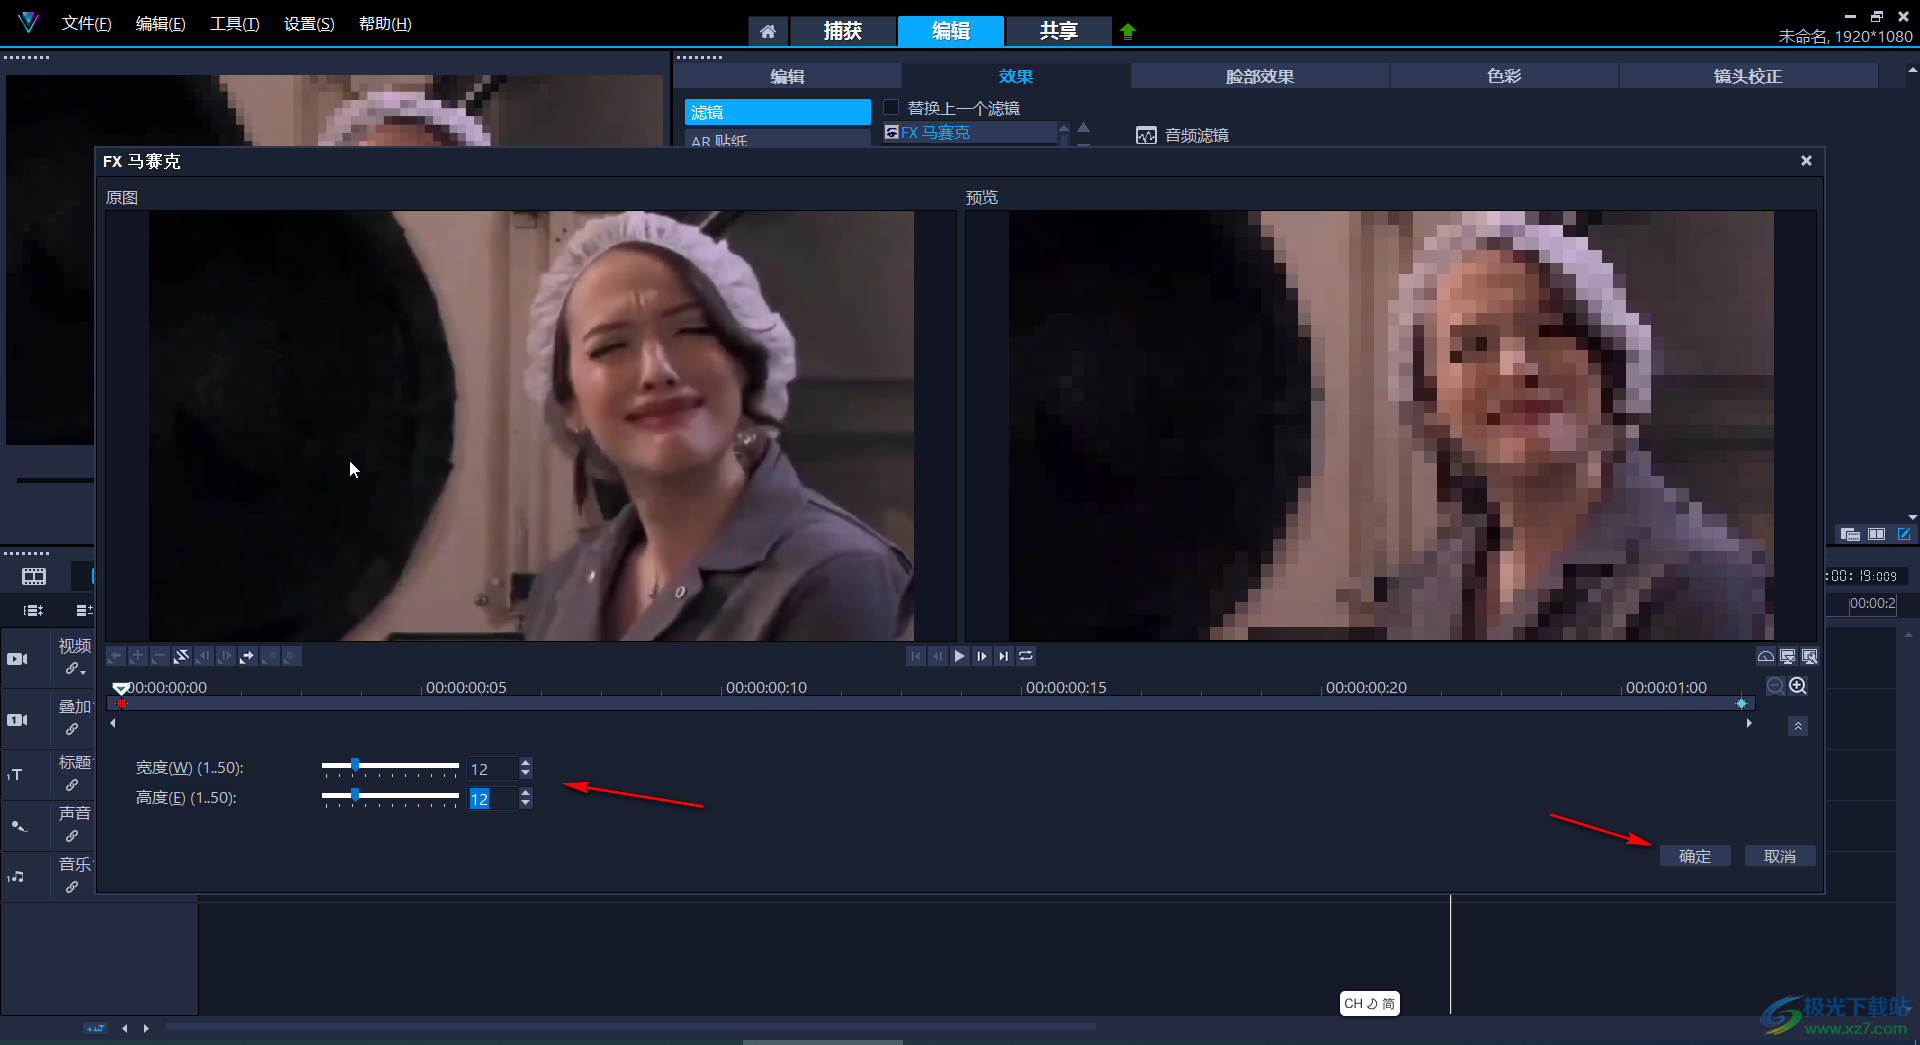
Task: Adjust the Width (宽度) slider
Action: pos(355,765)
